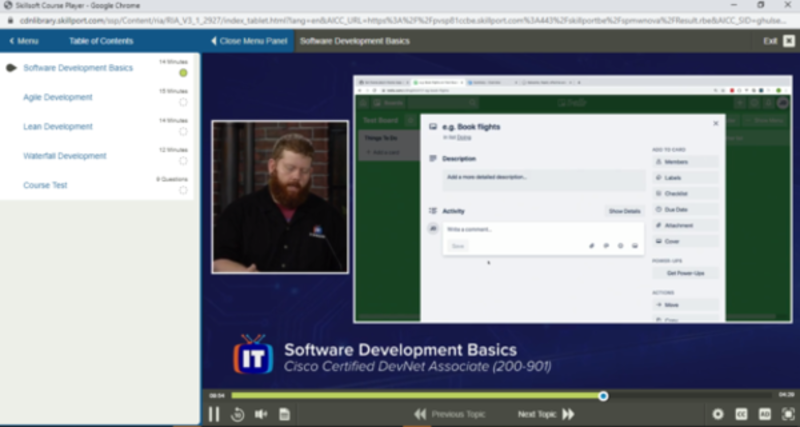Viewport: 800px width, 427px height.
Task: Click the Previous Topic double-arrow icon
Action: [420, 414]
